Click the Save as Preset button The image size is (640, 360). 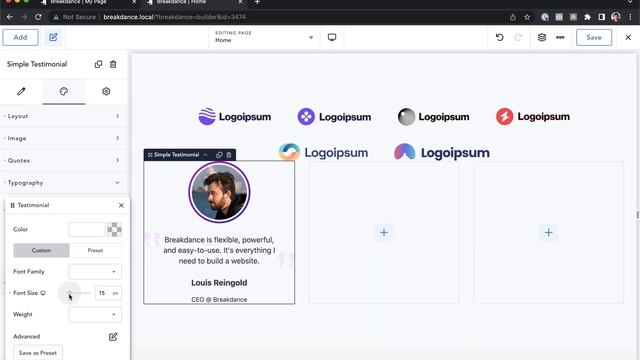point(38,353)
